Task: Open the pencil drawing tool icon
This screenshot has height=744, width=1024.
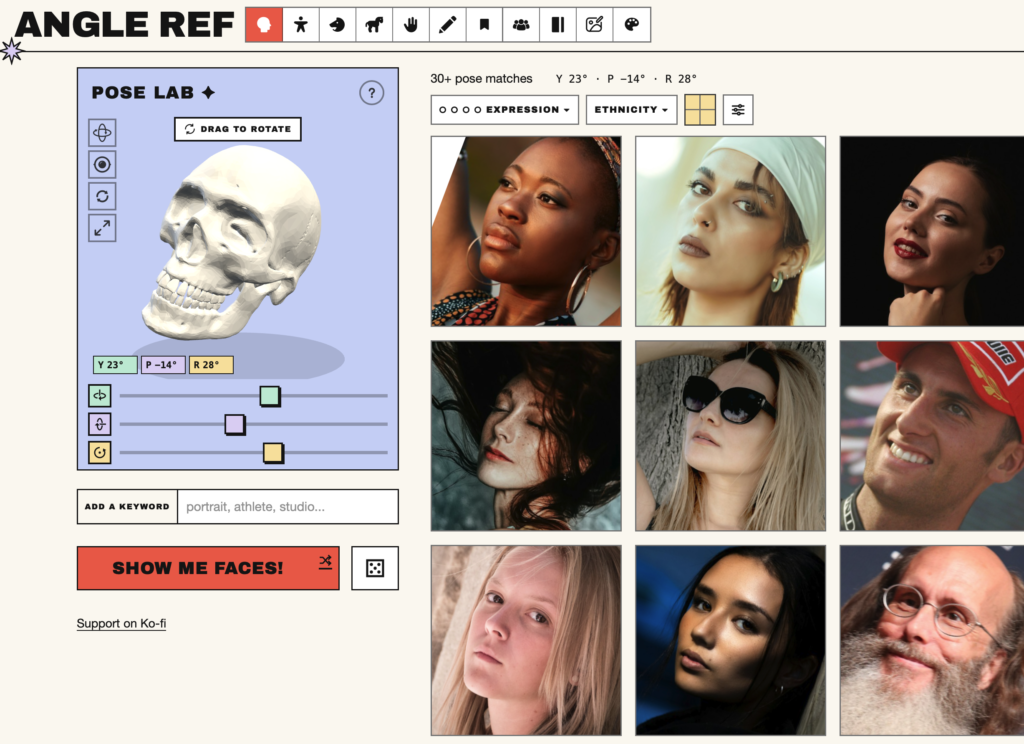Action: [x=447, y=25]
